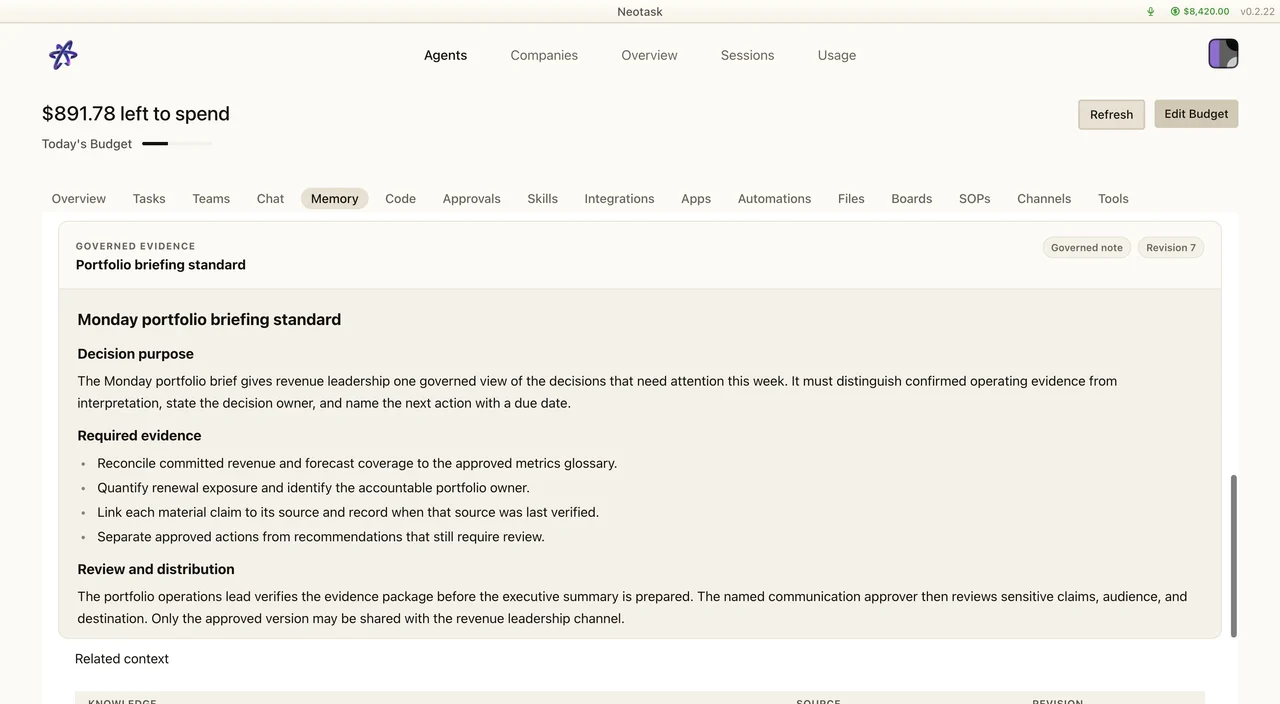Click the page's vertical scrollbar thumb

(x=1233, y=556)
